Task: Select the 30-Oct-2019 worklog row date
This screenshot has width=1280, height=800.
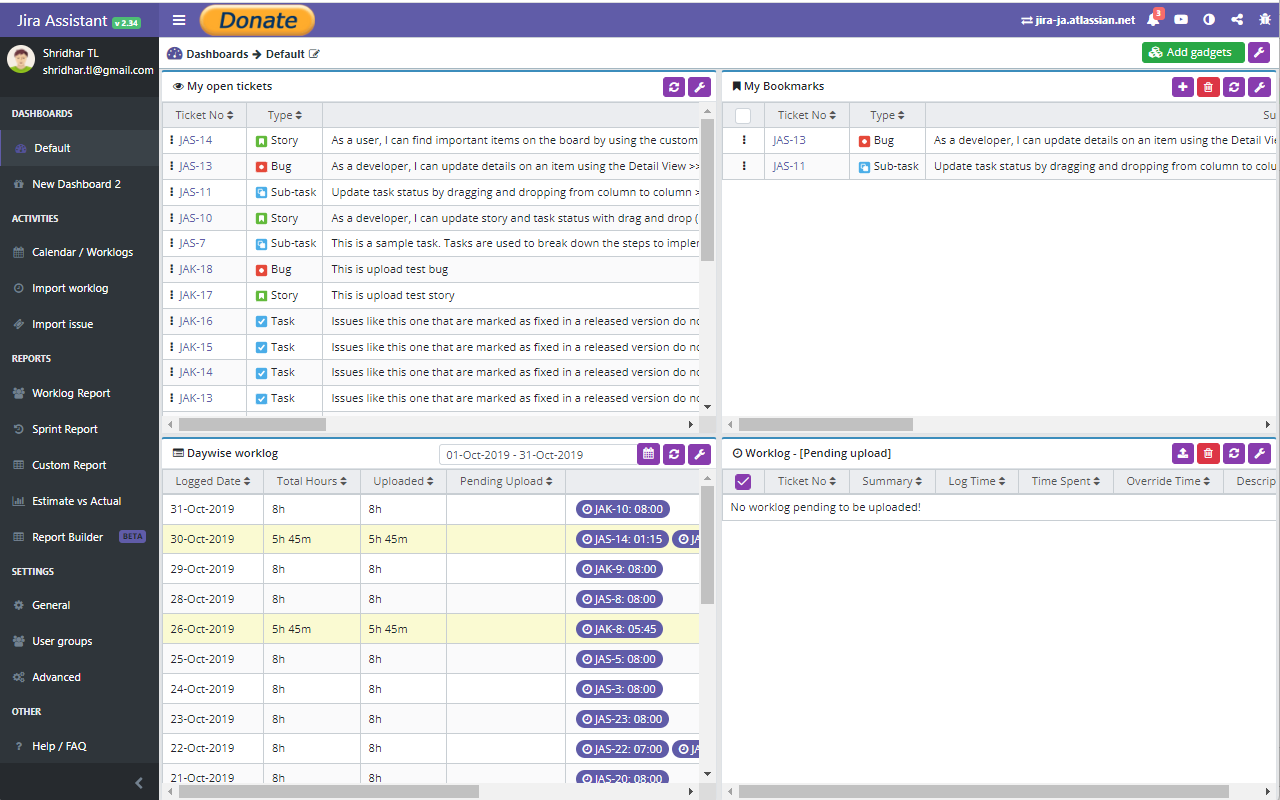Action: 204,539
